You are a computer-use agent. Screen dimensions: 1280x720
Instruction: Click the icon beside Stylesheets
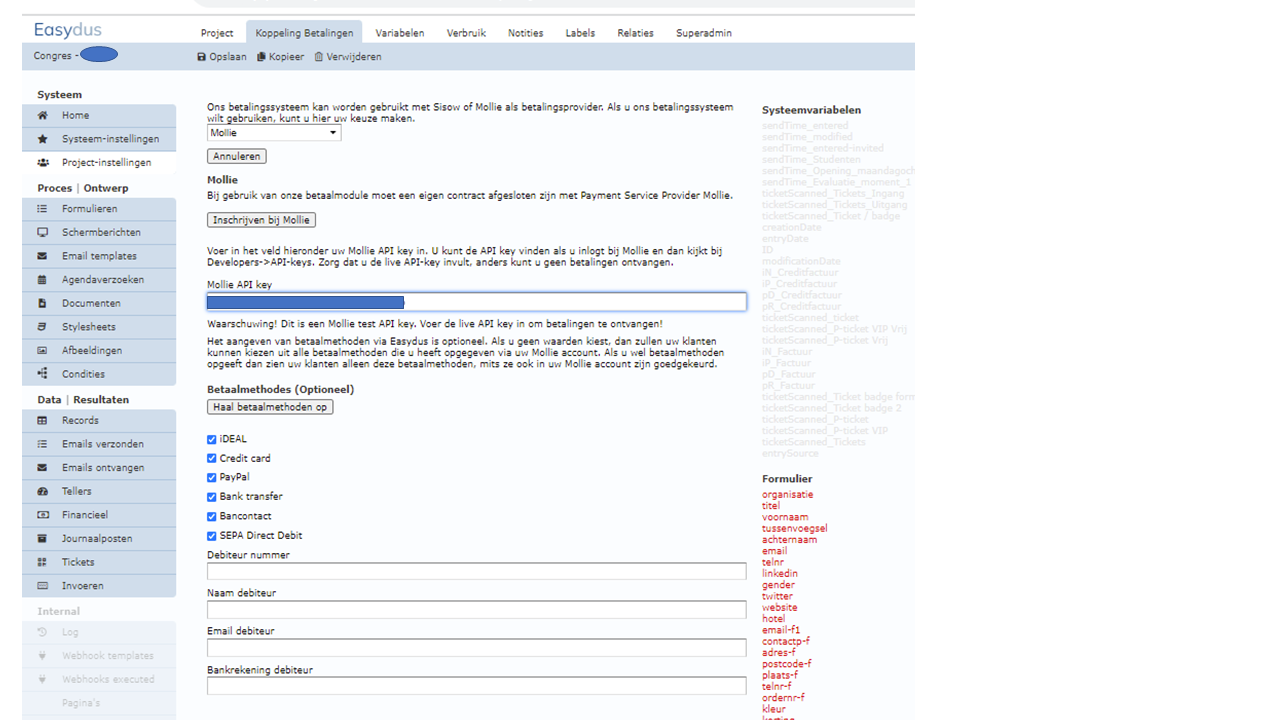(x=42, y=327)
